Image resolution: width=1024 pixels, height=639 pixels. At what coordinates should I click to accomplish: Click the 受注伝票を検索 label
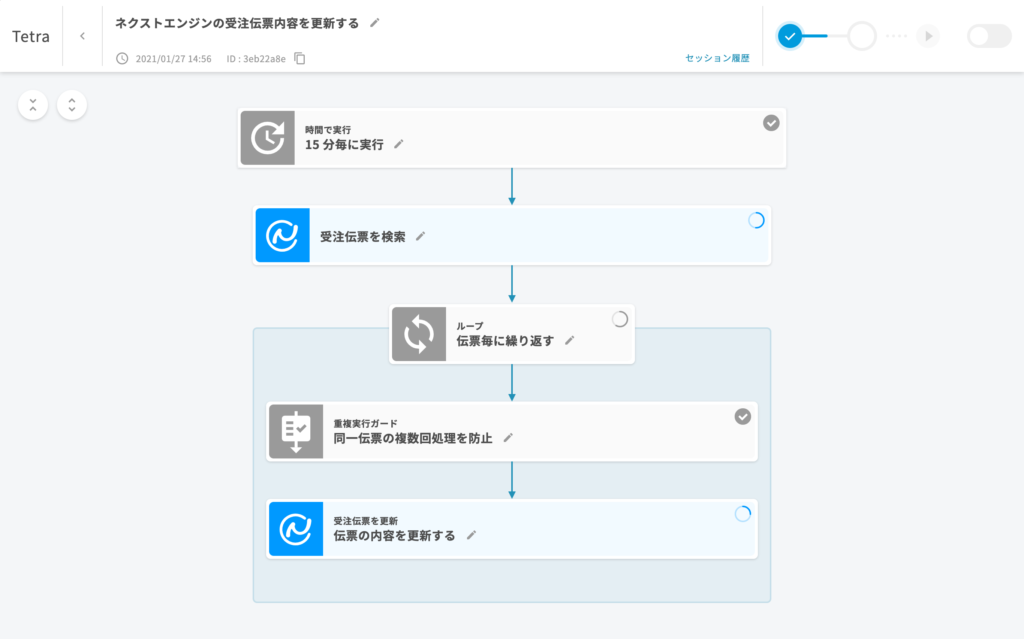(x=362, y=237)
